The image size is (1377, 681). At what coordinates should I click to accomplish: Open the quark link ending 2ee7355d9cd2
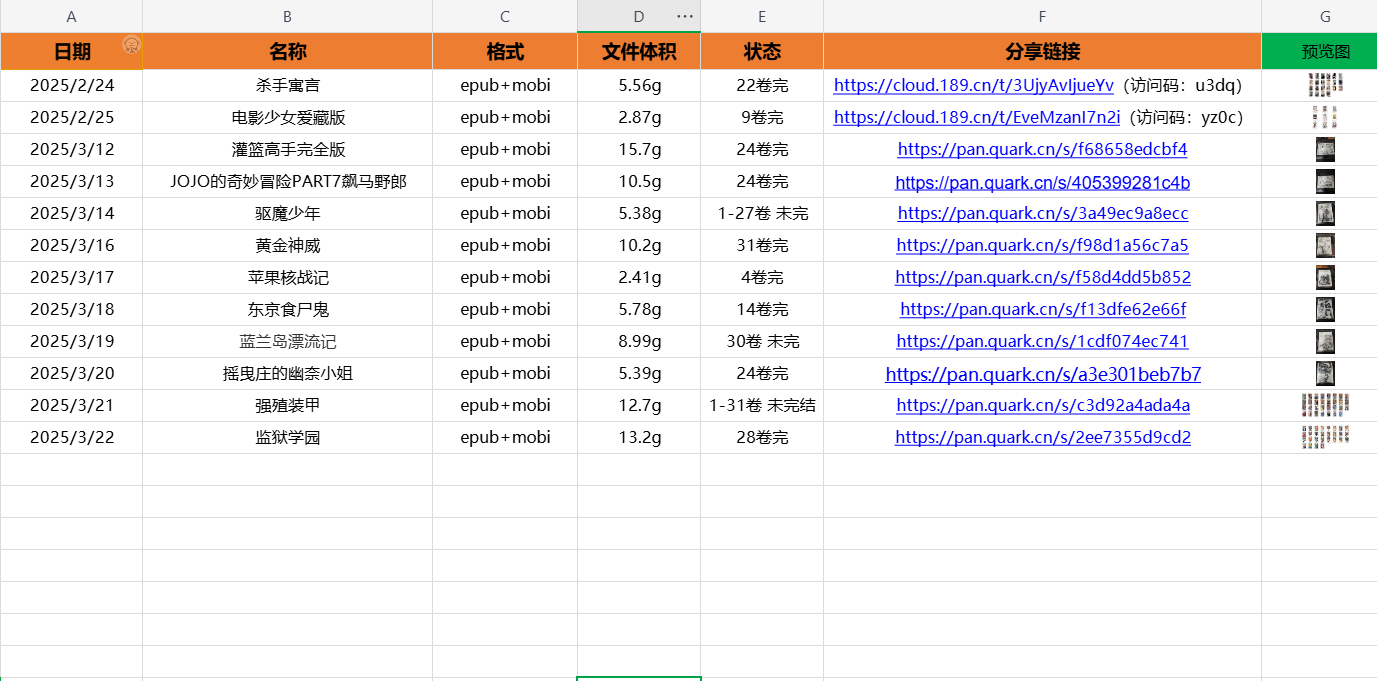1042,438
